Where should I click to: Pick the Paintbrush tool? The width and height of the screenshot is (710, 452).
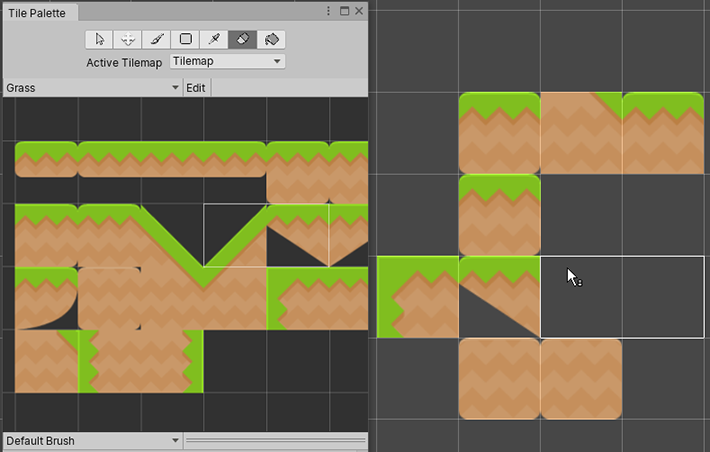pyautogui.click(x=157, y=39)
